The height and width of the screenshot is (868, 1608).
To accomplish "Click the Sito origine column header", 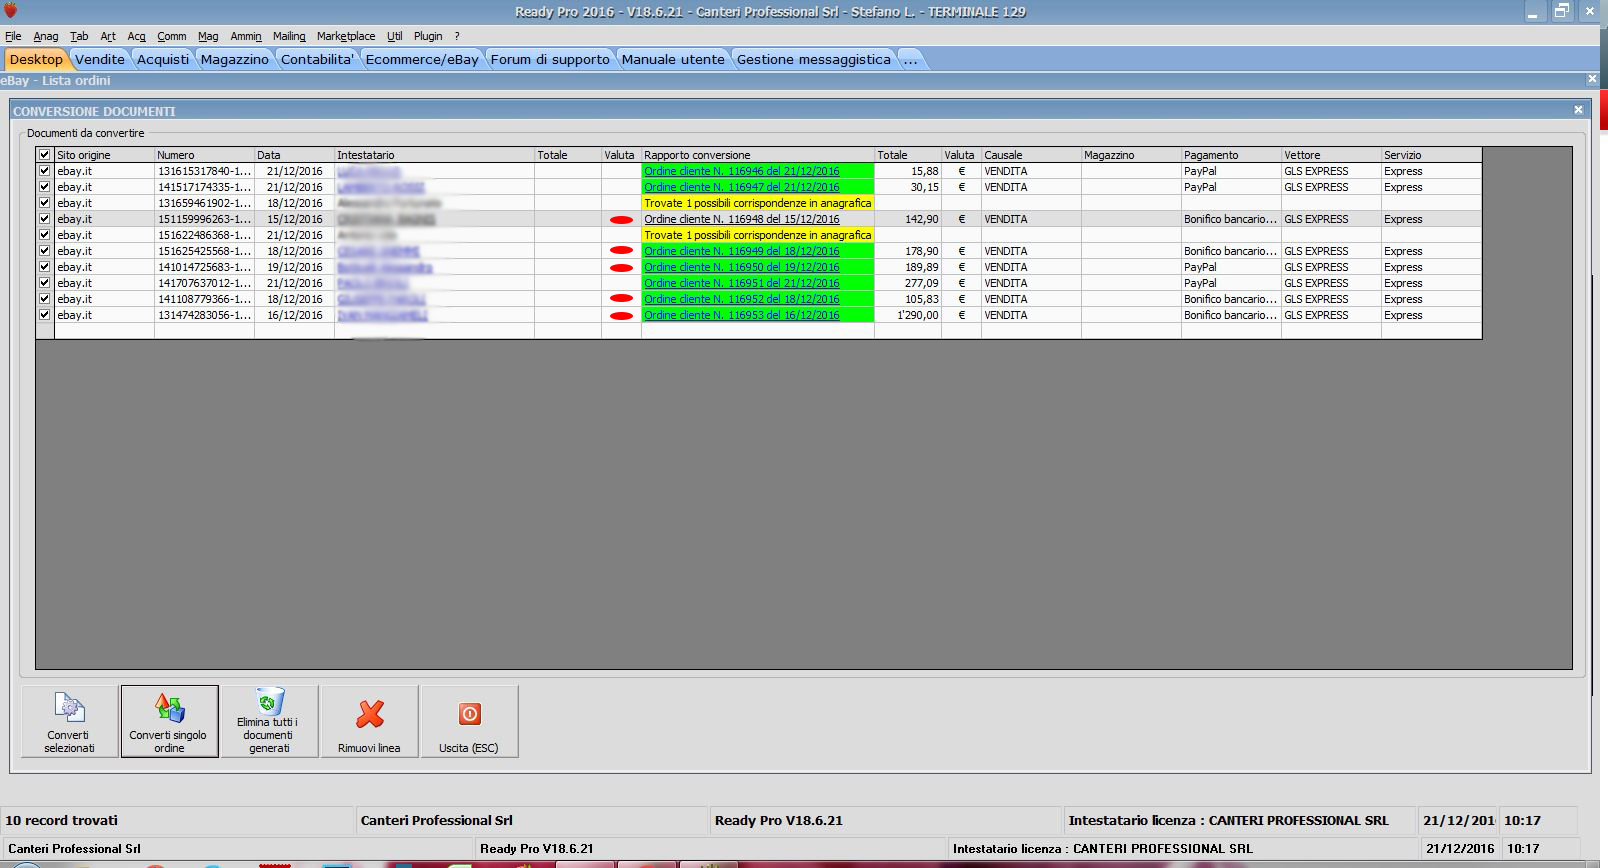I will click(105, 155).
